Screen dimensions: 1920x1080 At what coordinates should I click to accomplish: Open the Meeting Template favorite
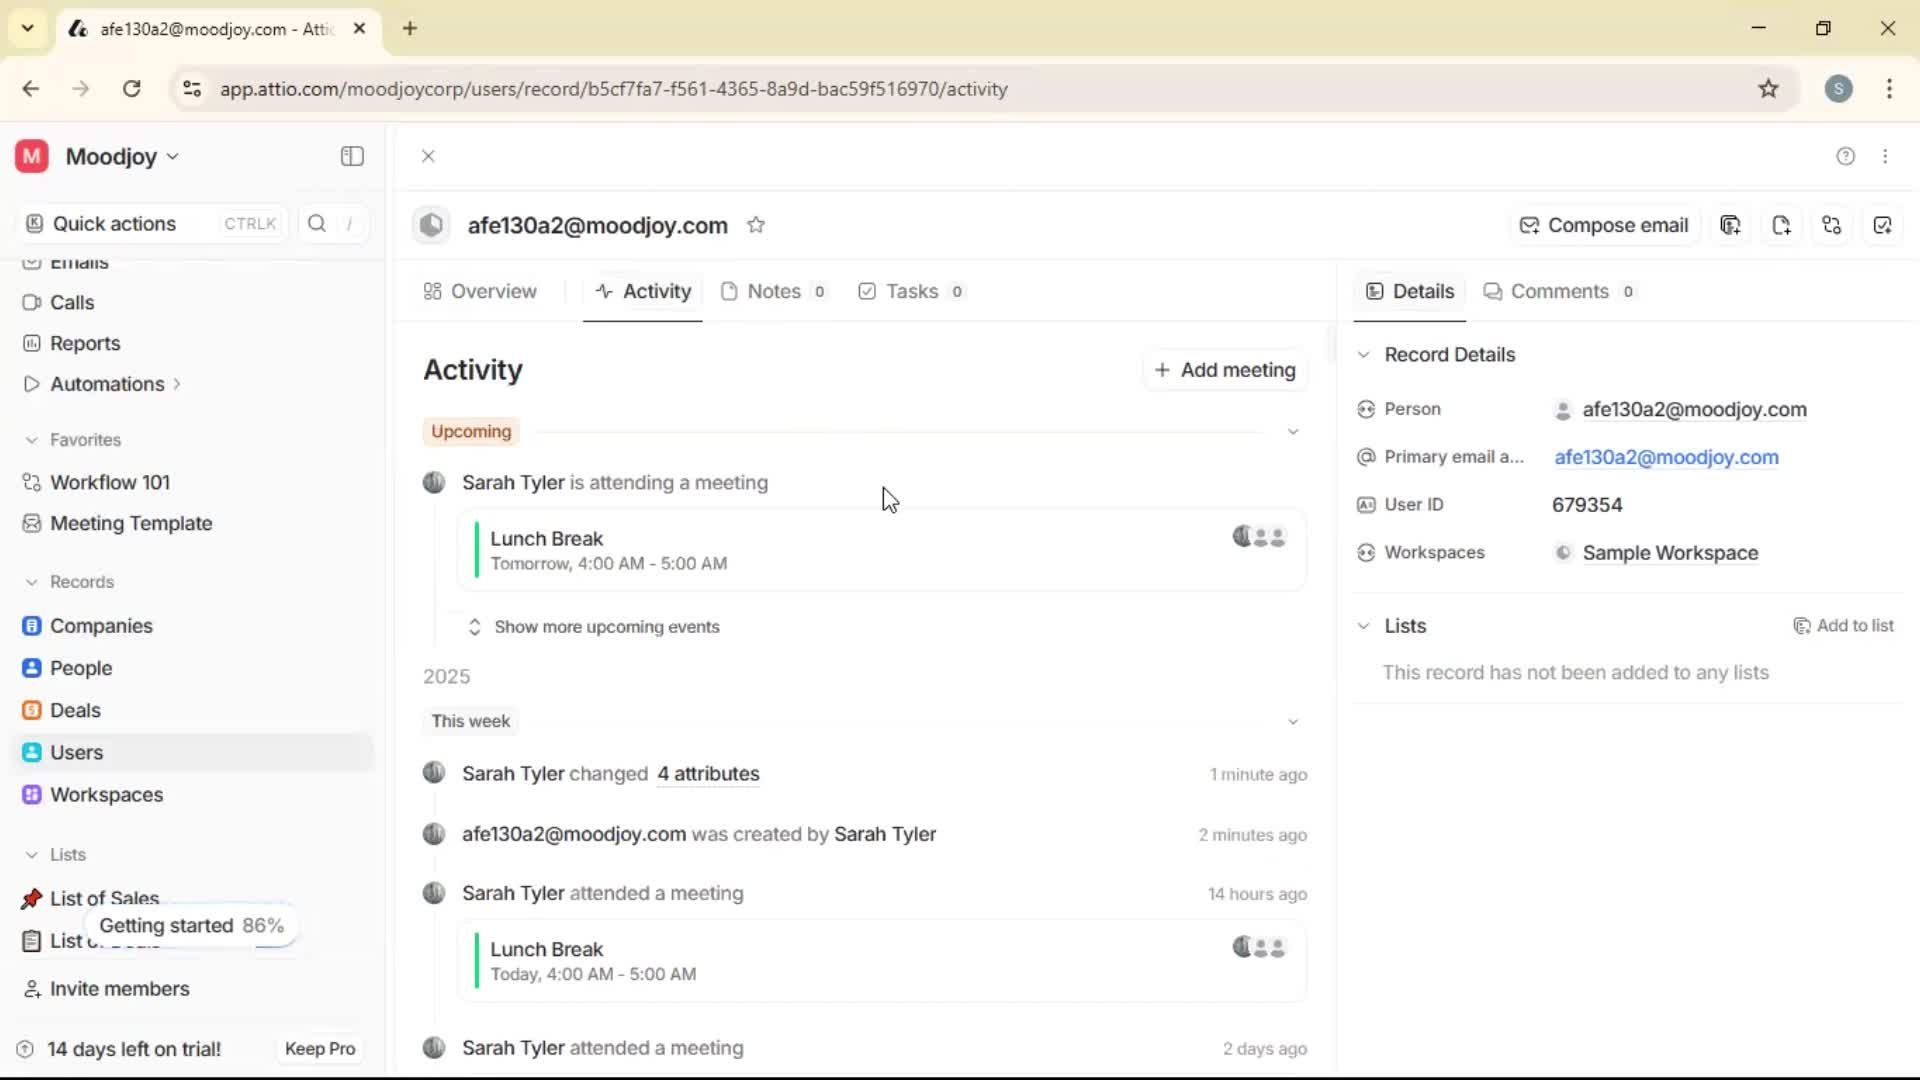coord(129,523)
